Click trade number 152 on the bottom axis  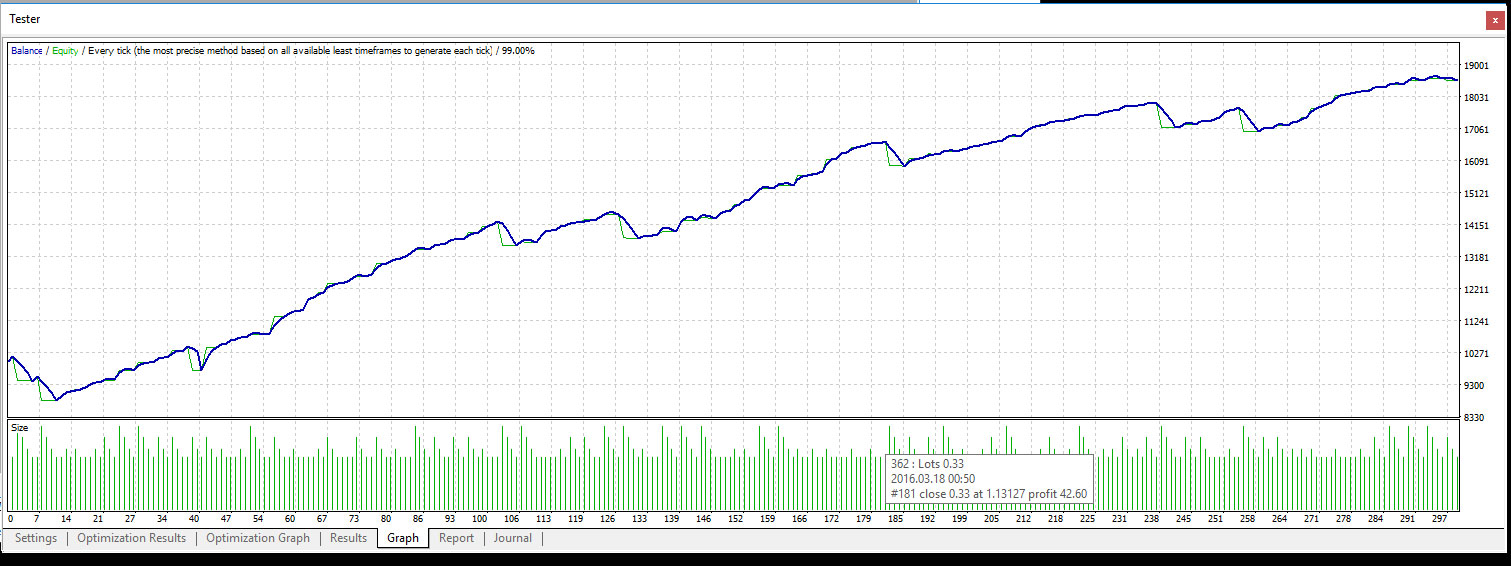click(x=735, y=519)
